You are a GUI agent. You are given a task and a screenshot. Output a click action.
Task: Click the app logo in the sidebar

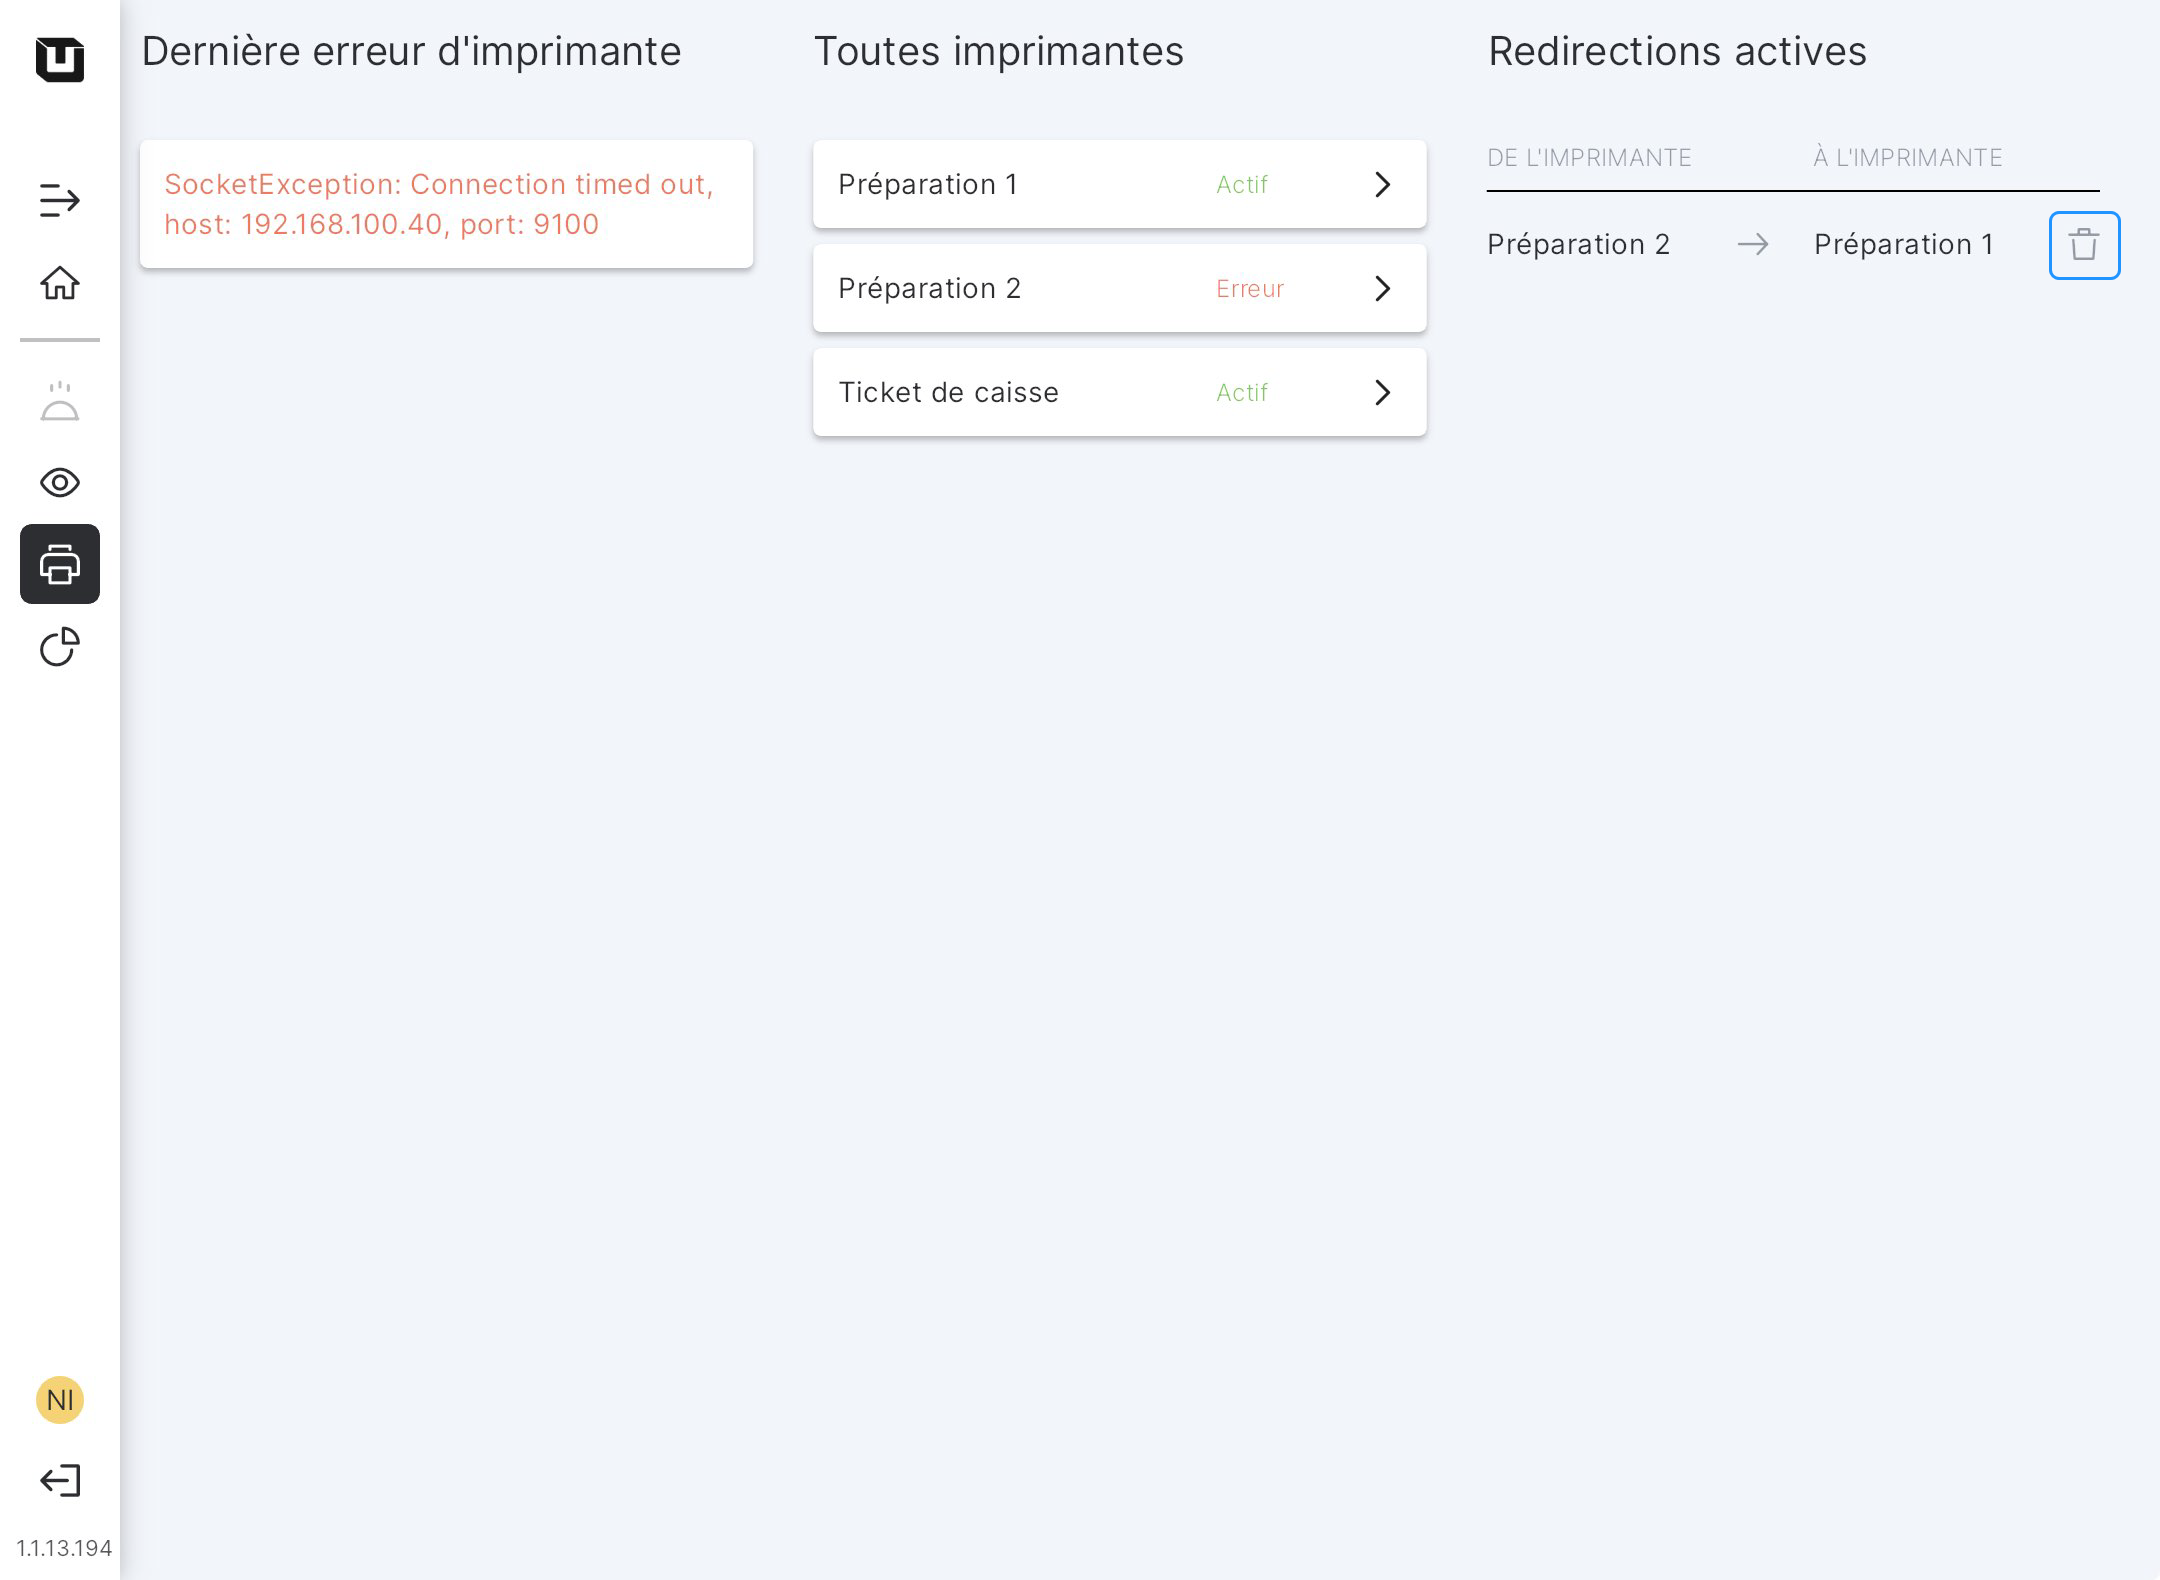pos(60,60)
